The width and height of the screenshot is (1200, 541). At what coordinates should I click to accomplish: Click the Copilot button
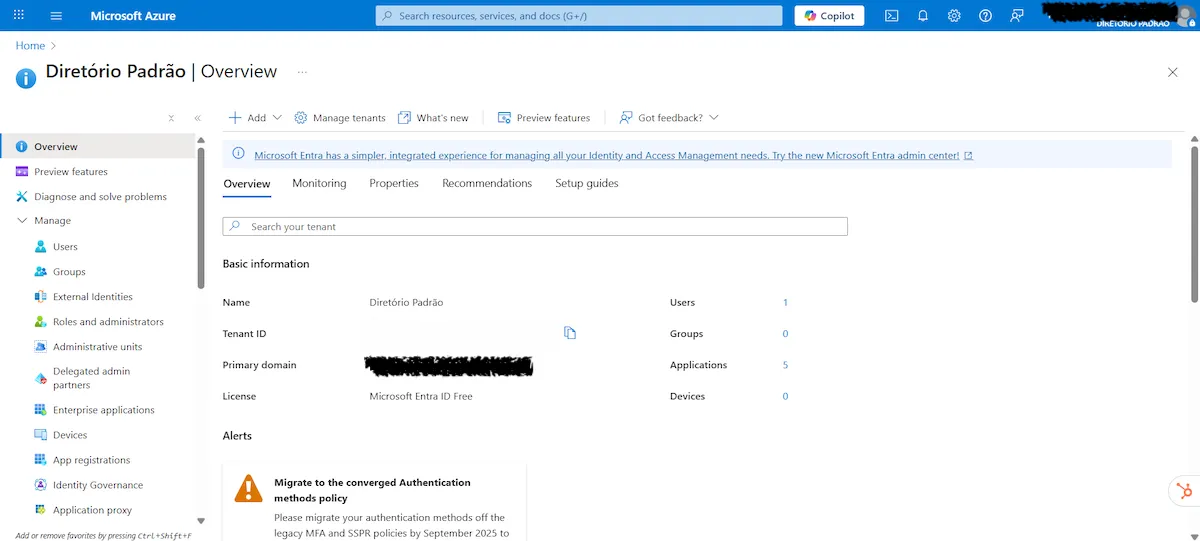[x=829, y=15]
